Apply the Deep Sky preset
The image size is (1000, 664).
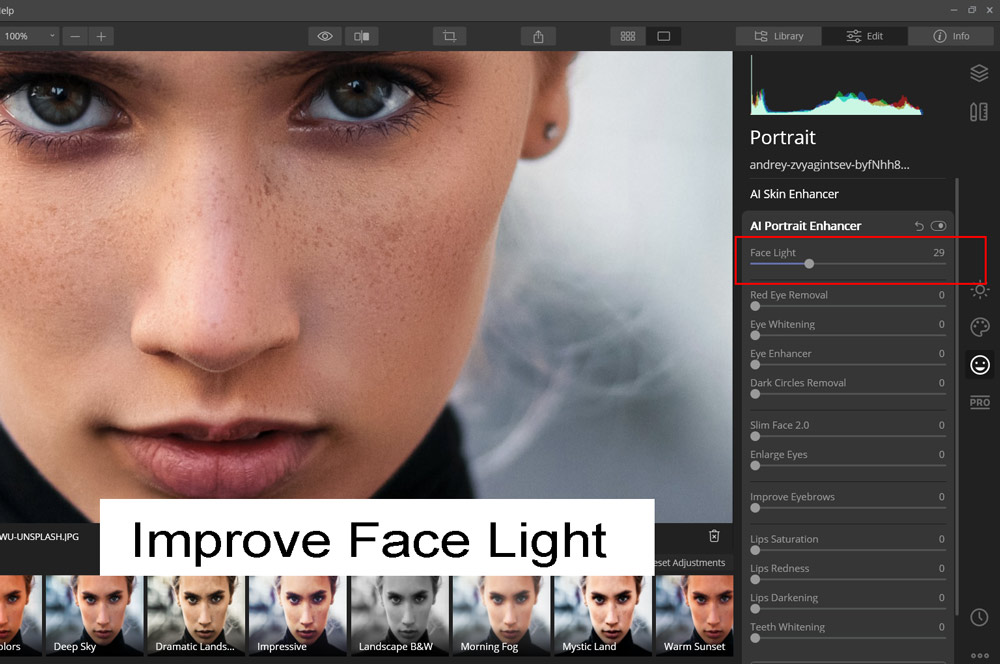tap(94, 616)
